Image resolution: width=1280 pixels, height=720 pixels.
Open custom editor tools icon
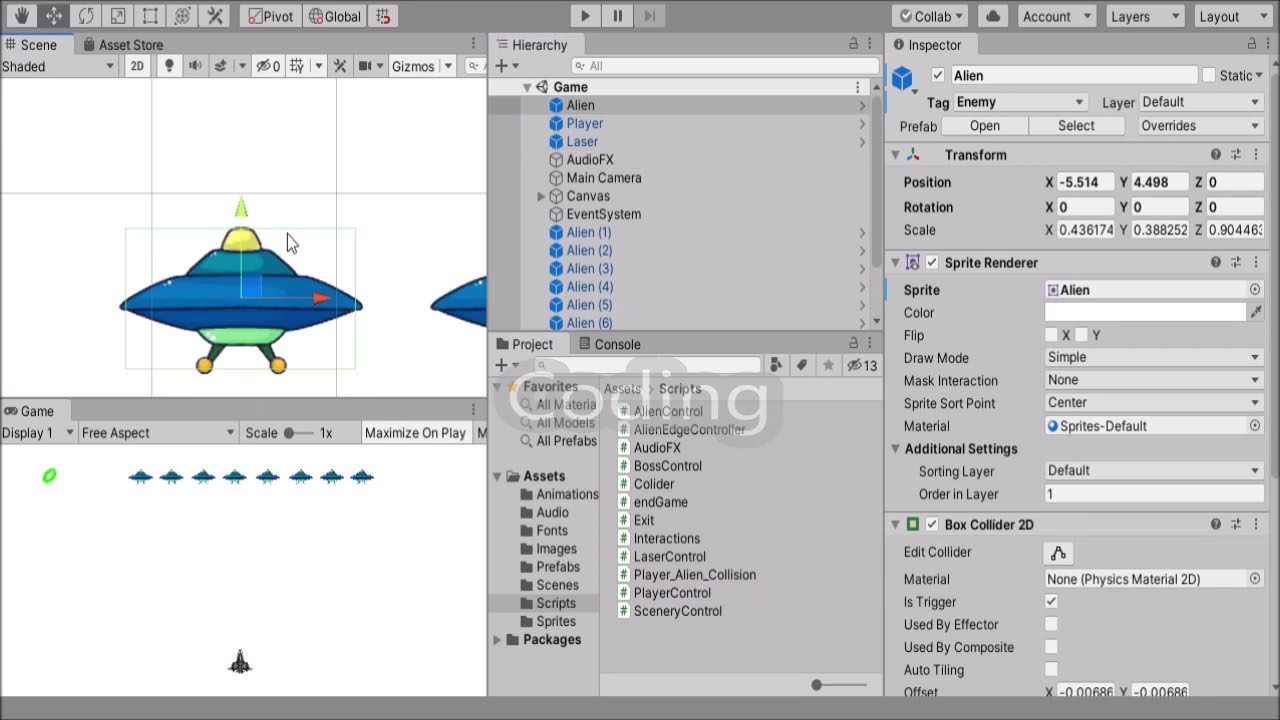(214, 16)
